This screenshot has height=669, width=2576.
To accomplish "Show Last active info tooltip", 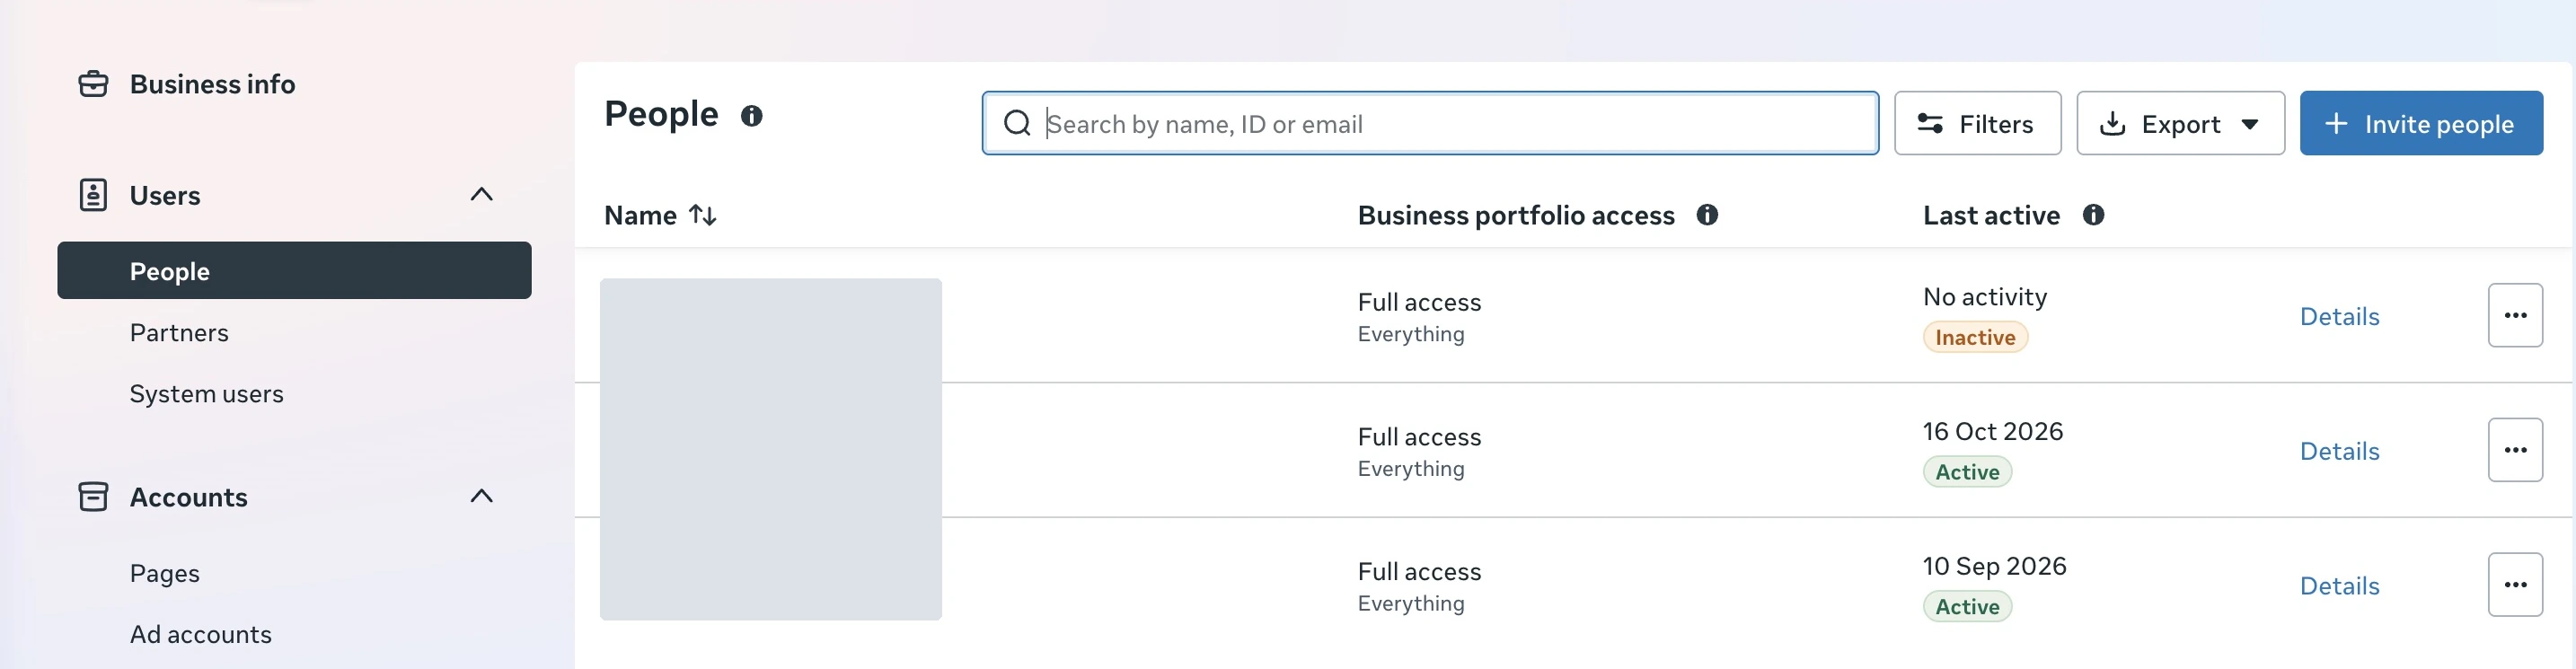I will 2093,215.
